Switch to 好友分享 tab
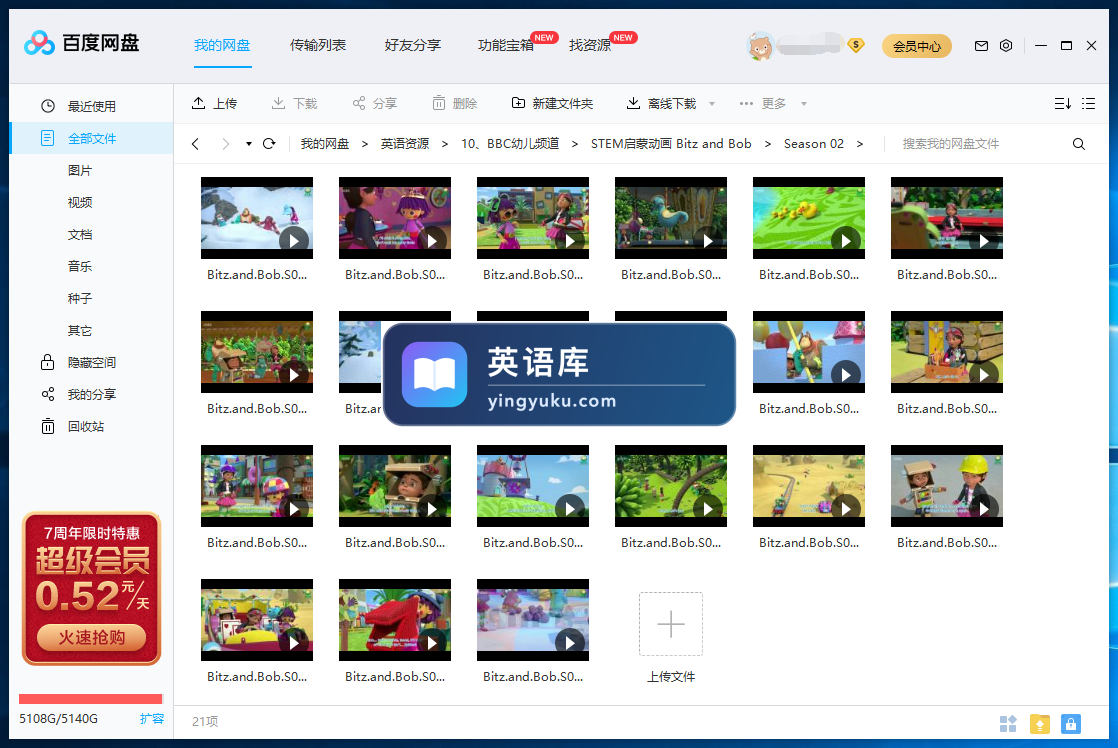 [x=413, y=45]
